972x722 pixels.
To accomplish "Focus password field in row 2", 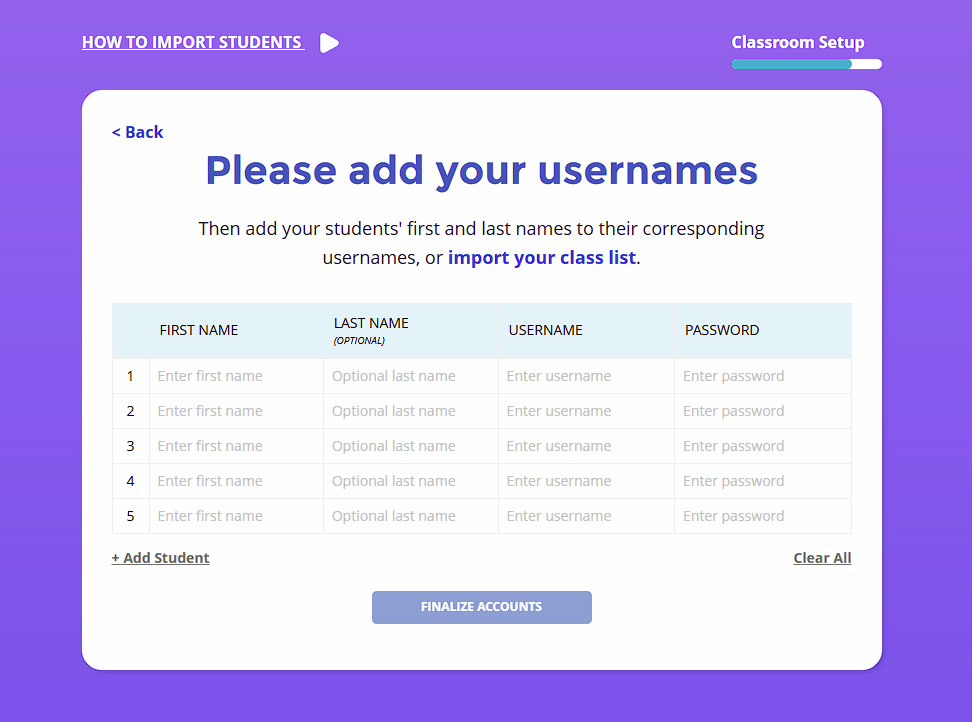I will click(x=763, y=412).
